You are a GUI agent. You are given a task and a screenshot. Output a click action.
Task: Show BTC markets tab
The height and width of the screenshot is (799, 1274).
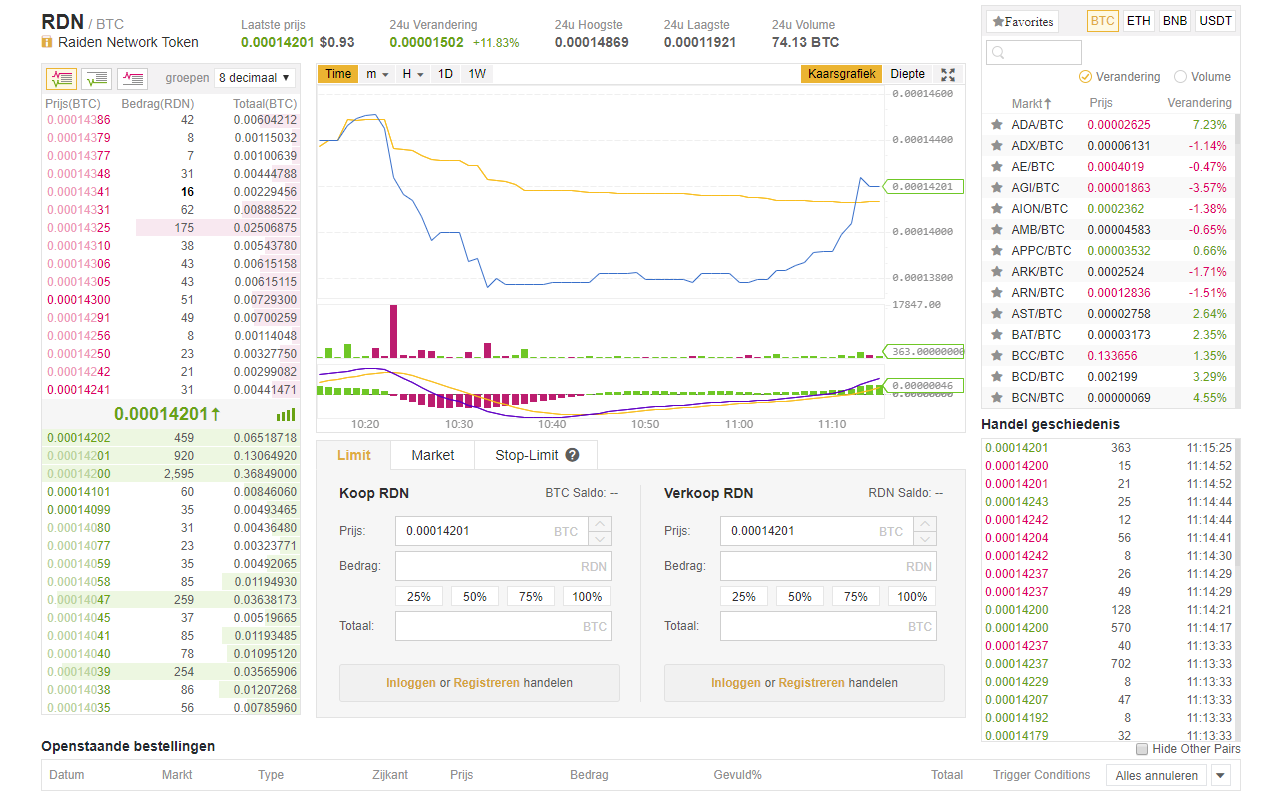(1102, 21)
